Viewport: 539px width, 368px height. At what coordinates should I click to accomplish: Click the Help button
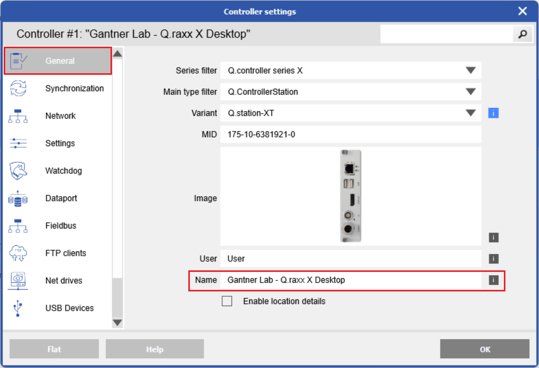(x=155, y=349)
